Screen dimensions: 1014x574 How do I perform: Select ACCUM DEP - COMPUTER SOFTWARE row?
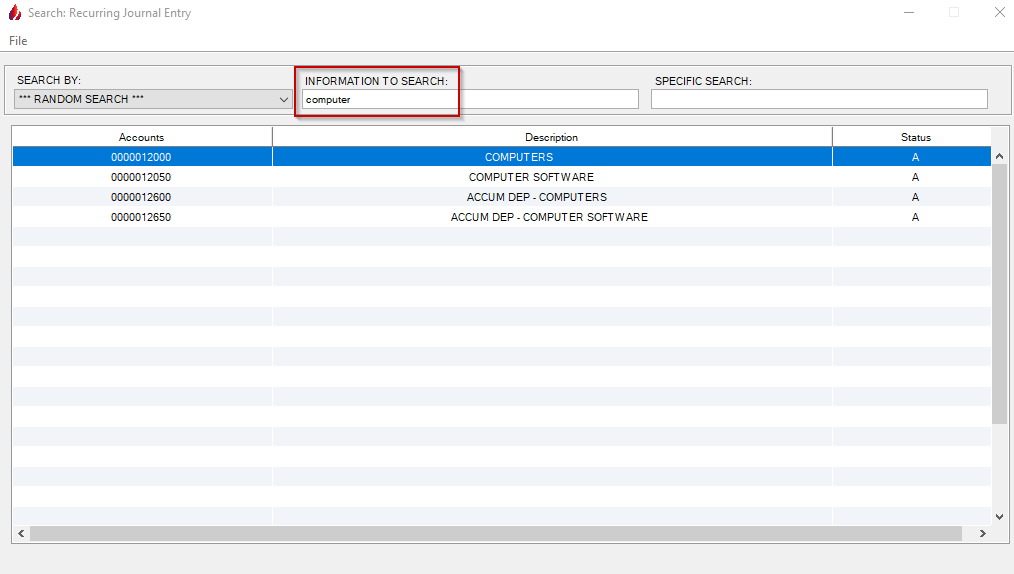point(549,217)
